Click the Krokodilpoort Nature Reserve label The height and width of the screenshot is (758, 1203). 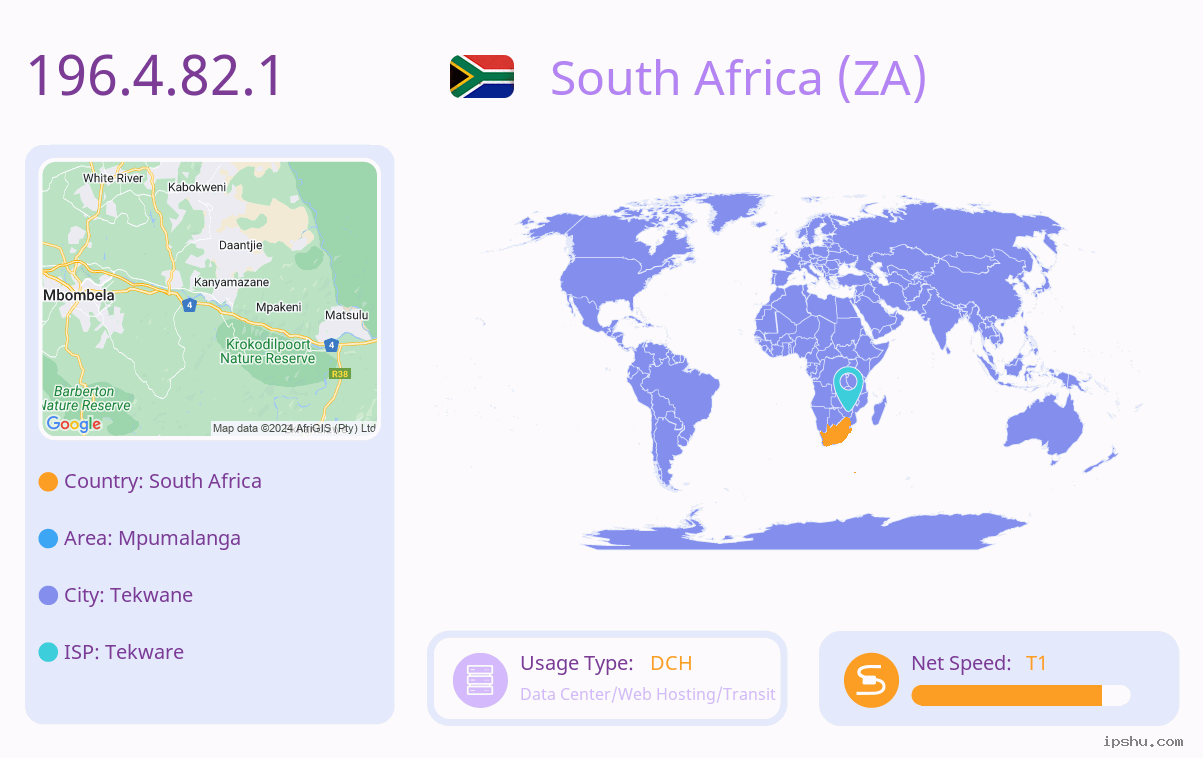pos(267,351)
